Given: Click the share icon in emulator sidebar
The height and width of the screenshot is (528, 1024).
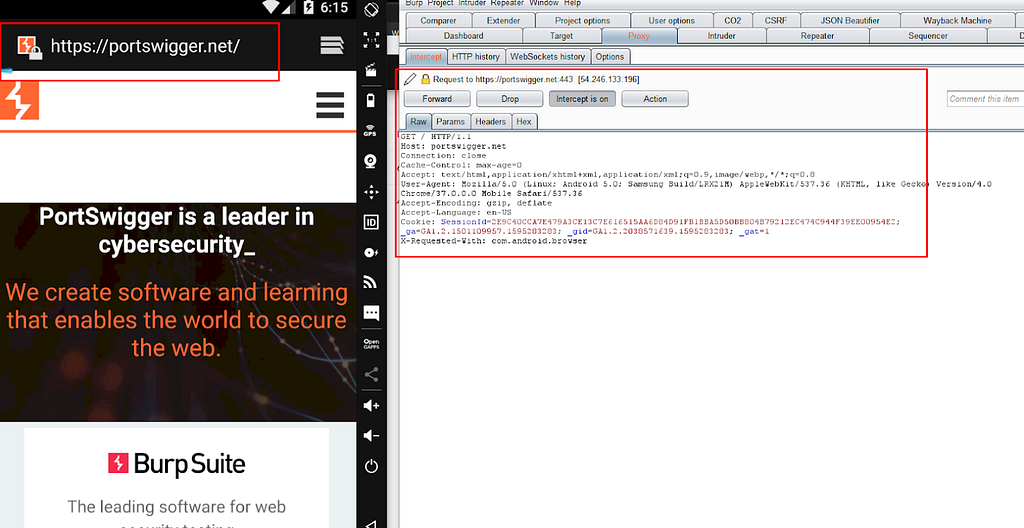Looking at the screenshot, I should point(371,374).
